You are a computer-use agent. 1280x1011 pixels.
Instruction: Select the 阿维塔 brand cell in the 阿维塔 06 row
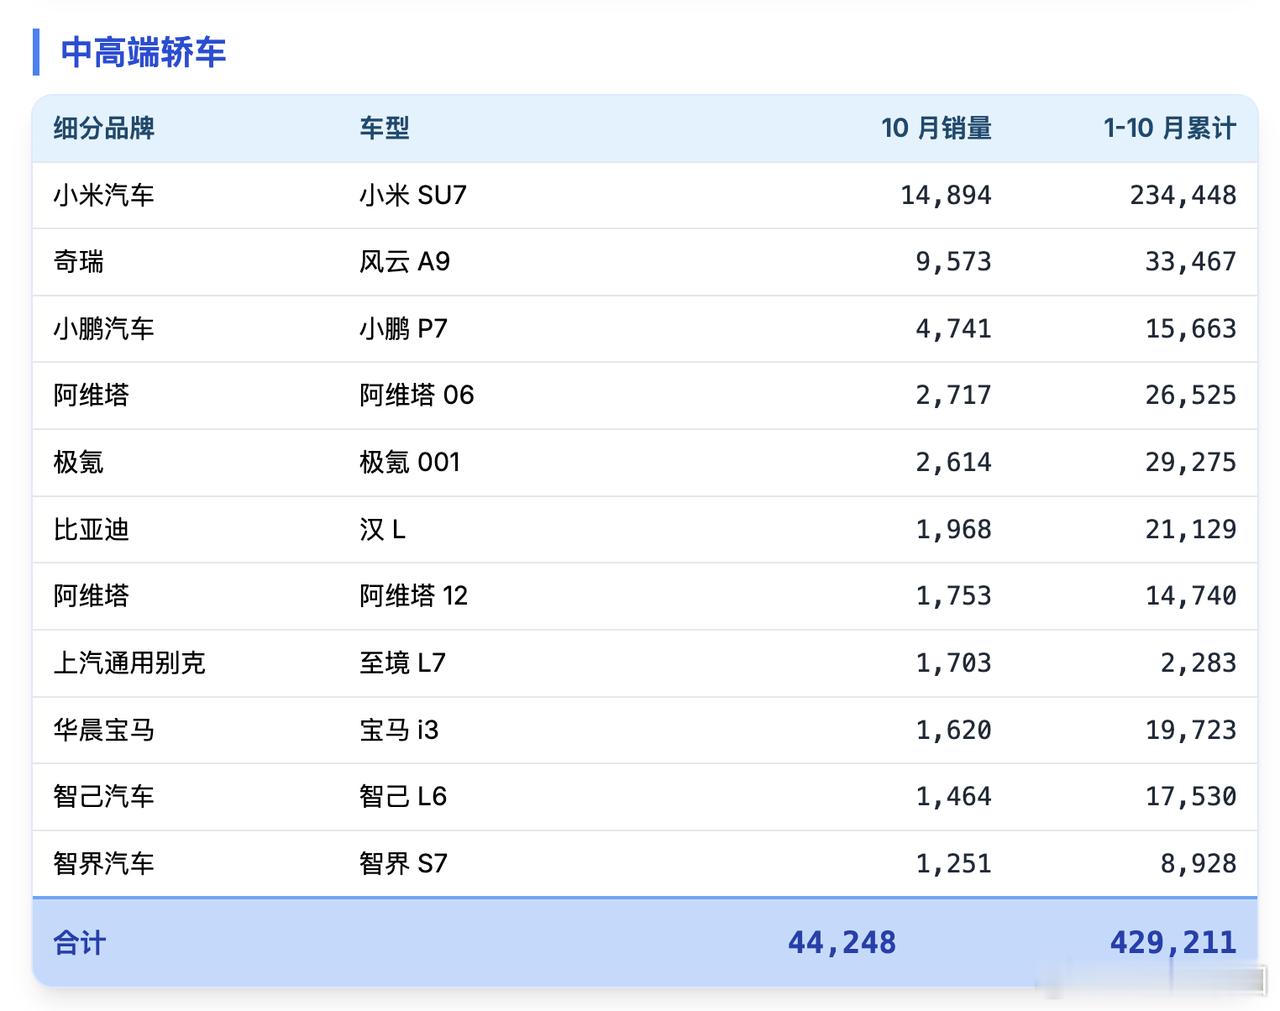tap(92, 395)
